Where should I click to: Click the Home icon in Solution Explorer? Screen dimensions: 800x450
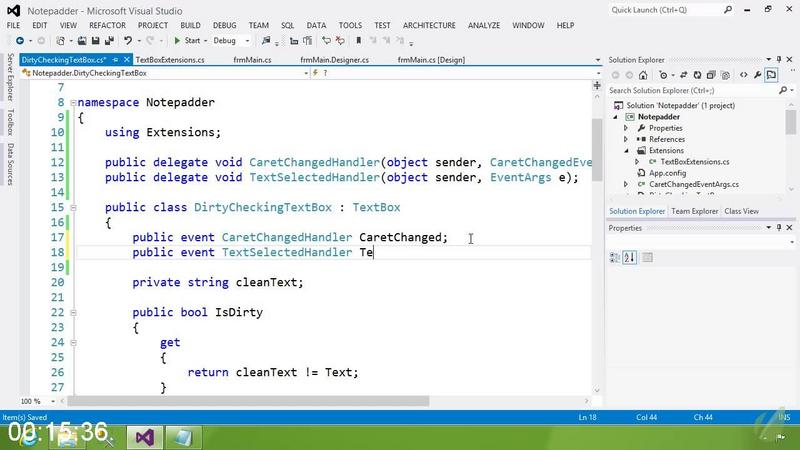point(643,75)
